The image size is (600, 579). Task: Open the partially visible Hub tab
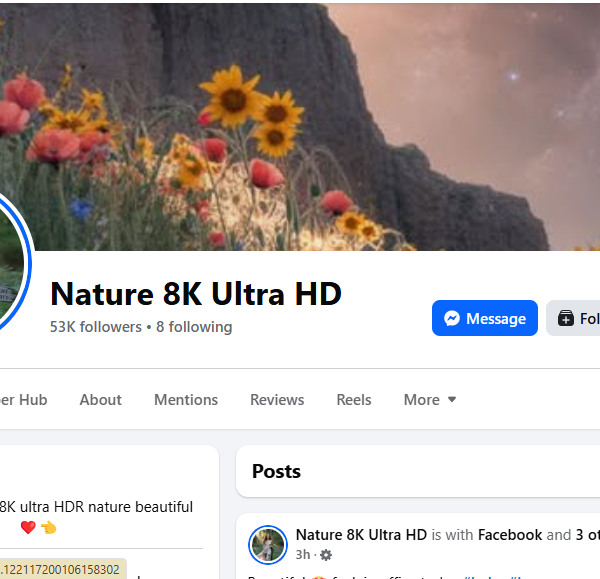tap(23, 400)
